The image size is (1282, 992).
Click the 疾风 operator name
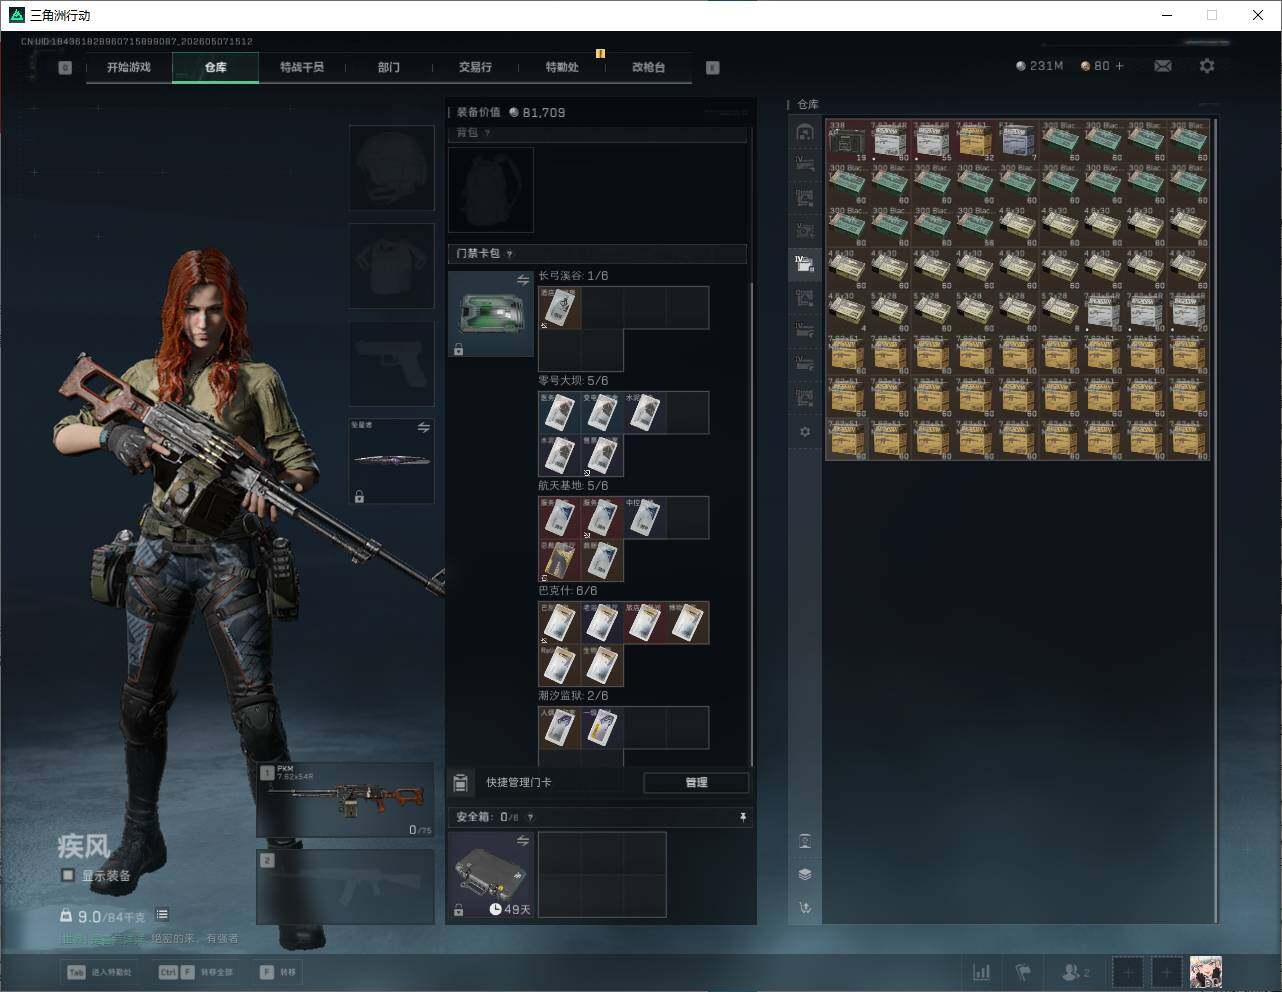(x=83, y=847)
